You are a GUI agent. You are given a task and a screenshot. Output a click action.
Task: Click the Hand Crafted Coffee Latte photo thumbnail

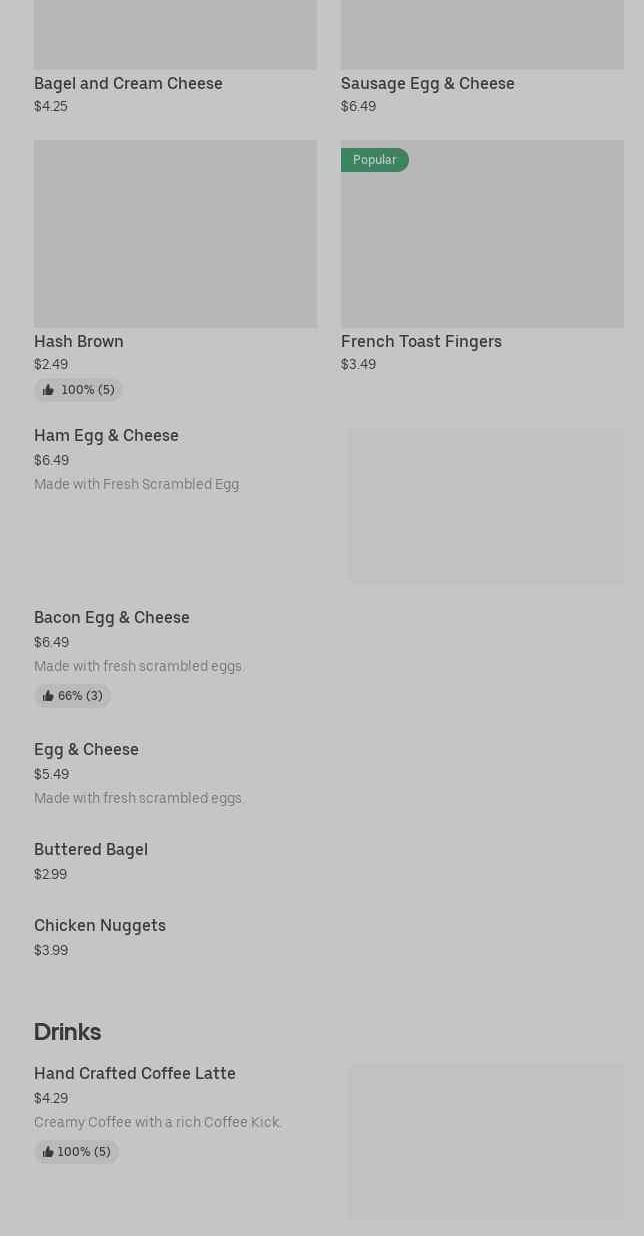(485, 1141)
